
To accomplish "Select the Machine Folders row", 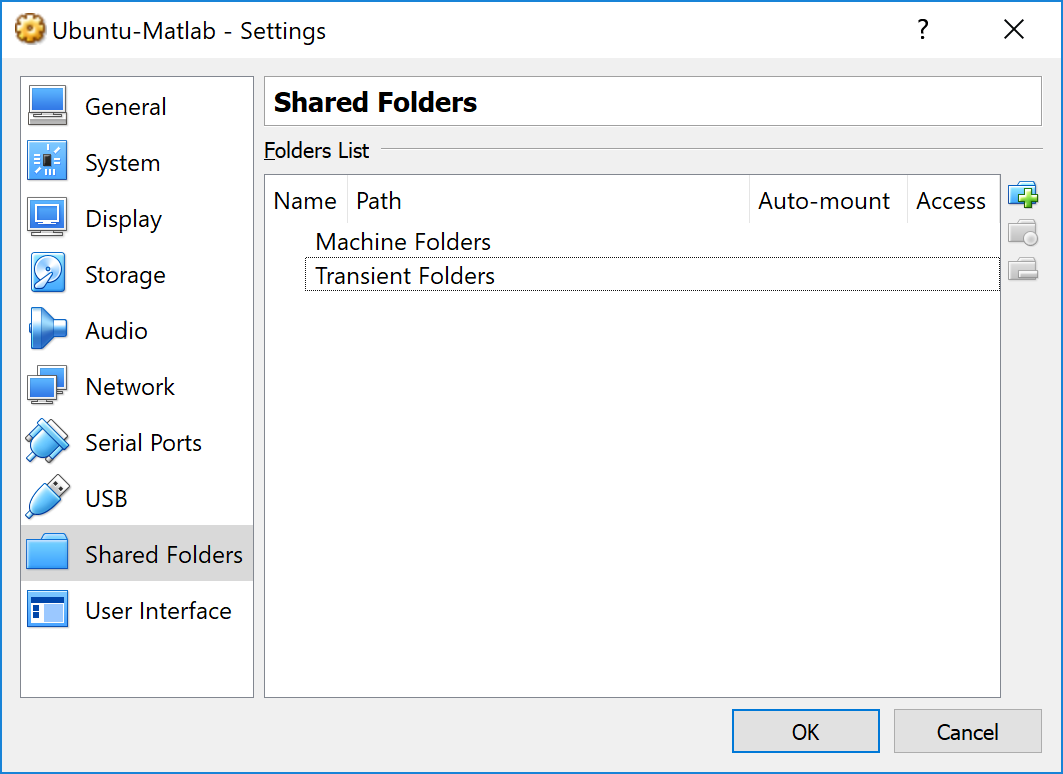I will (x=652, y=241).
